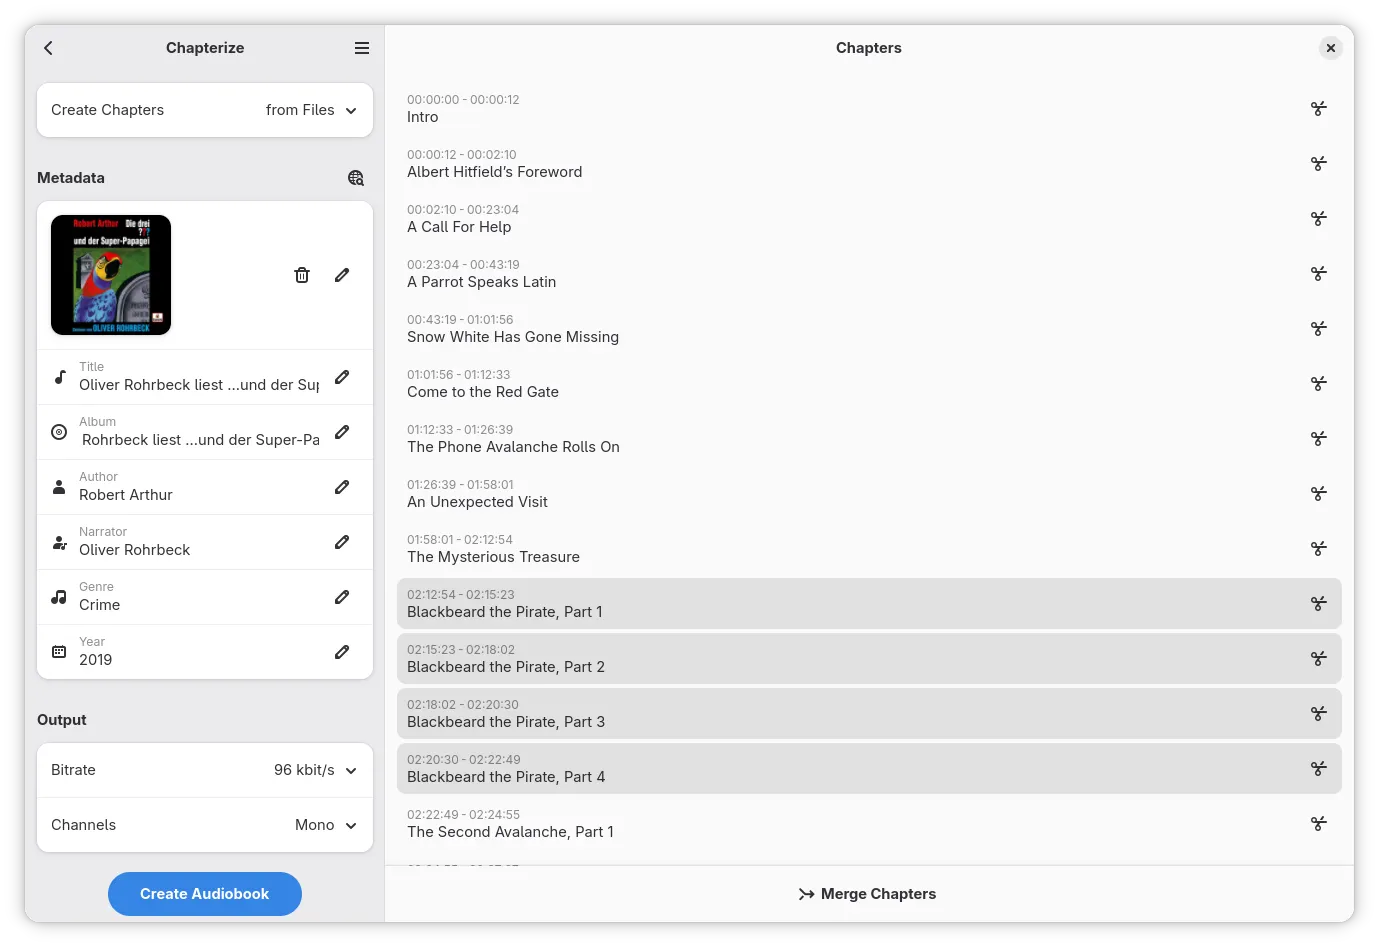
Task: Split Blackbeard the Pirate, Part 3
Action: [x=1319, y=714]
